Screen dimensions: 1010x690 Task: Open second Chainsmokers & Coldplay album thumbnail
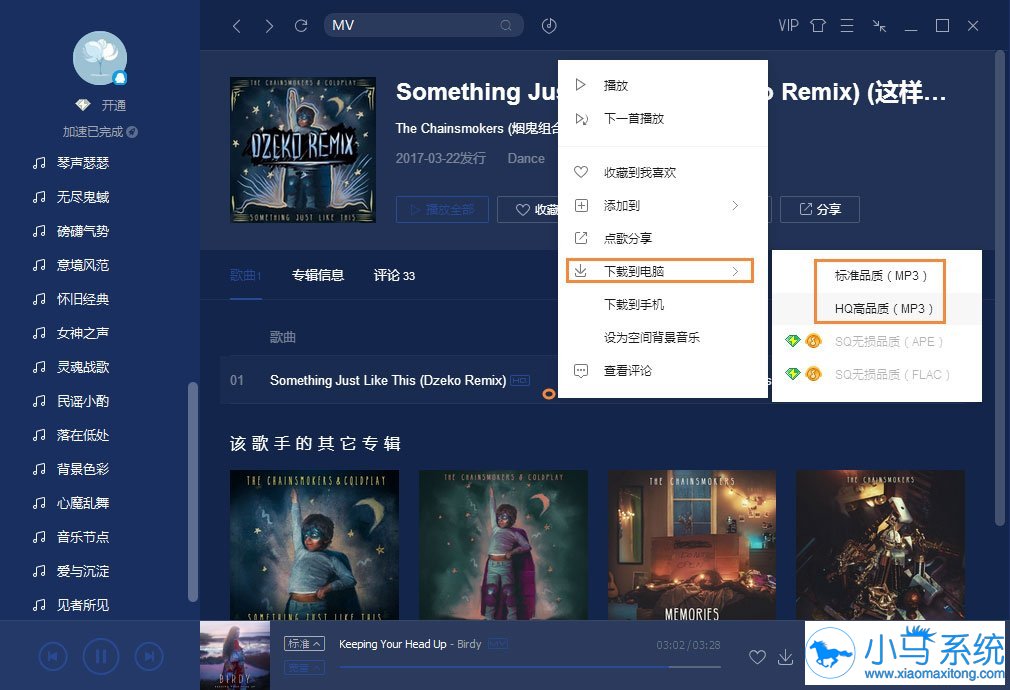[x=503, y=545]
